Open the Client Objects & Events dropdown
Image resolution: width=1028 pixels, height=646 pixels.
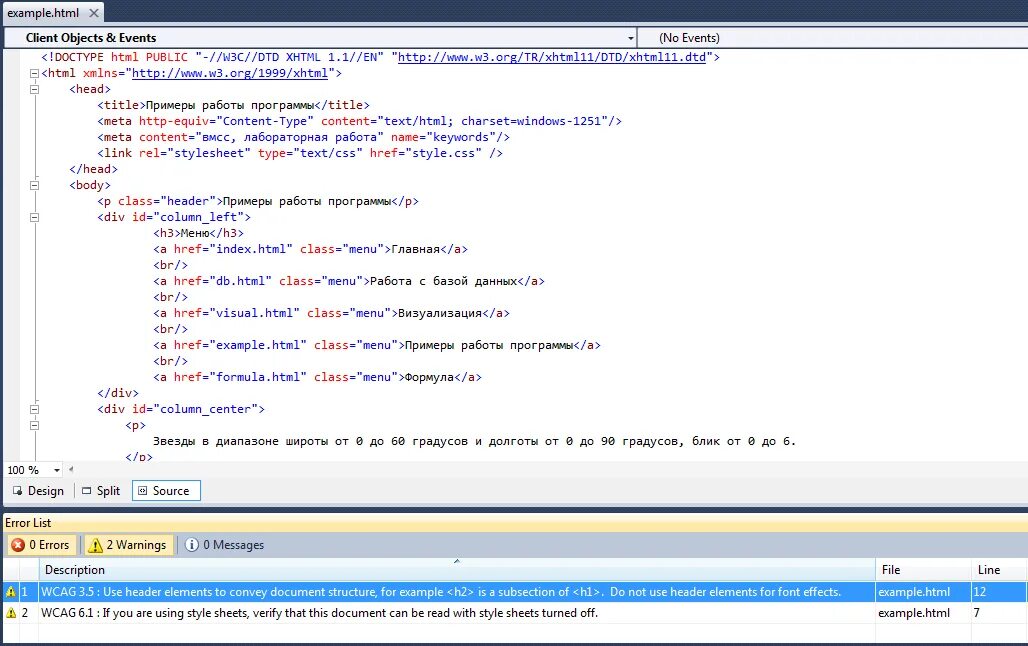(x=631, y=38)
